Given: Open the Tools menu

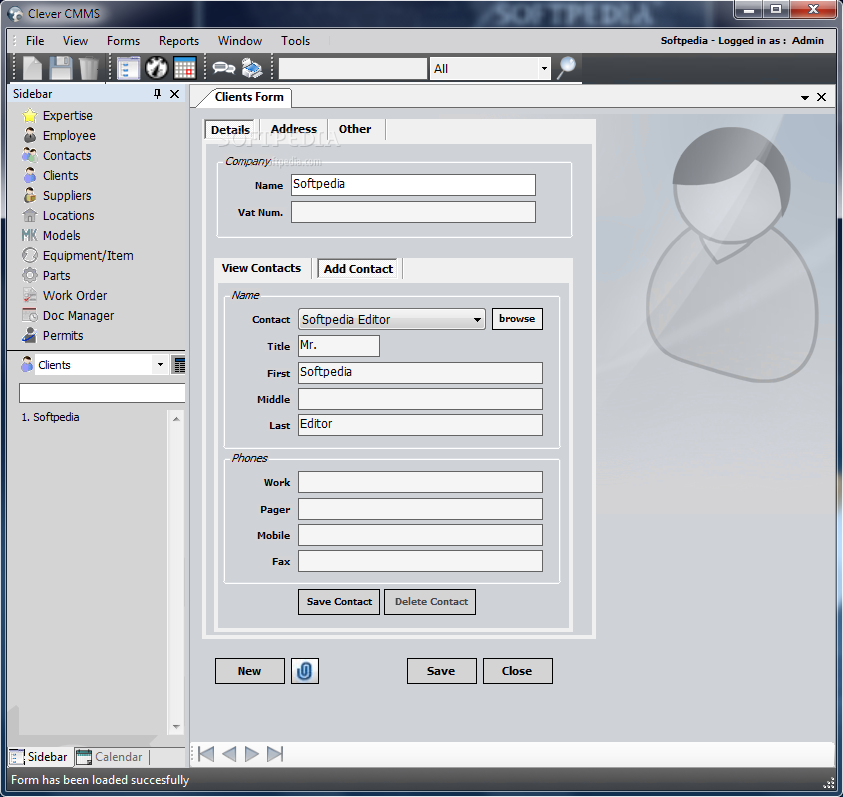Looking at the screenshot, I should (295, 41).
